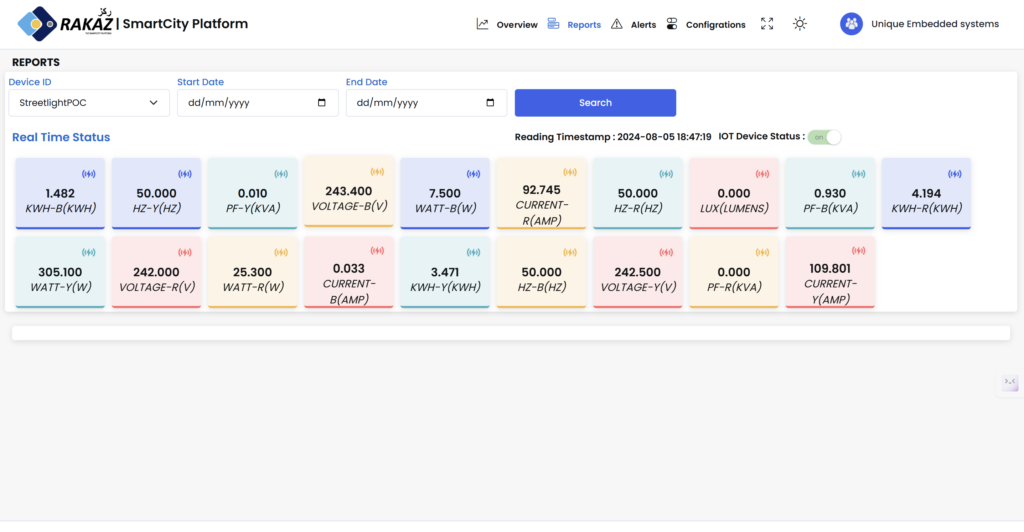Click signal icon on CURRENT-Y(AMP) card
1024x532 pixels.
[859, 251]
